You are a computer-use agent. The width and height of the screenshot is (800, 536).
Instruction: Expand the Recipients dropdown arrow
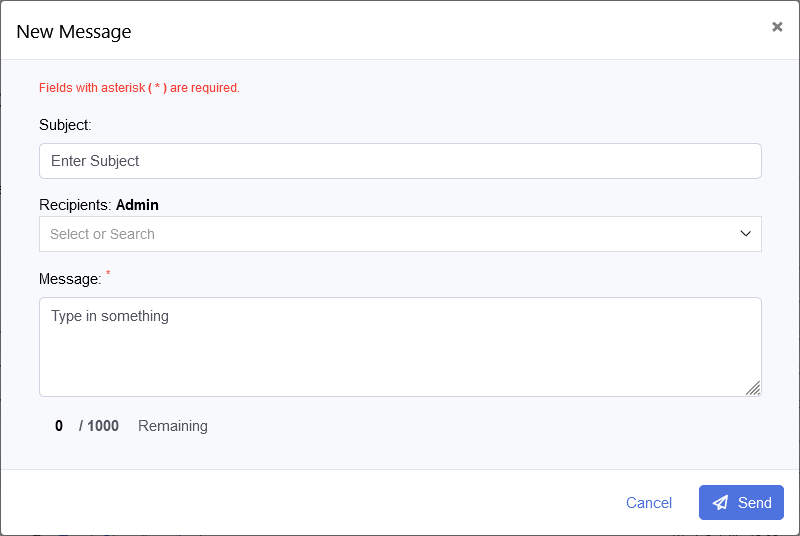tap(745, 234)
